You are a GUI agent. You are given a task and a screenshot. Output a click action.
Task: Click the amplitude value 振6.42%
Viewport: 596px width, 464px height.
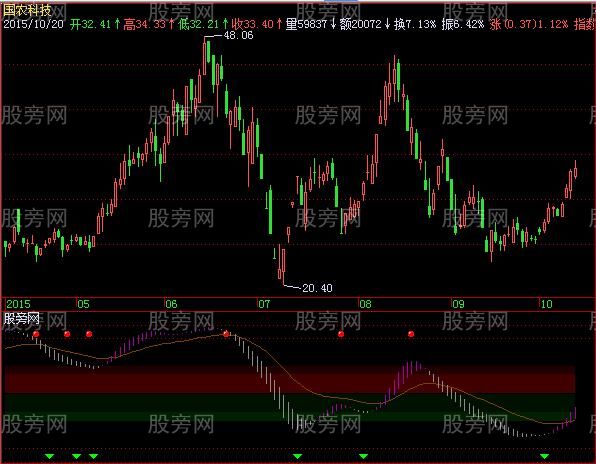click(x=463, y=24)
